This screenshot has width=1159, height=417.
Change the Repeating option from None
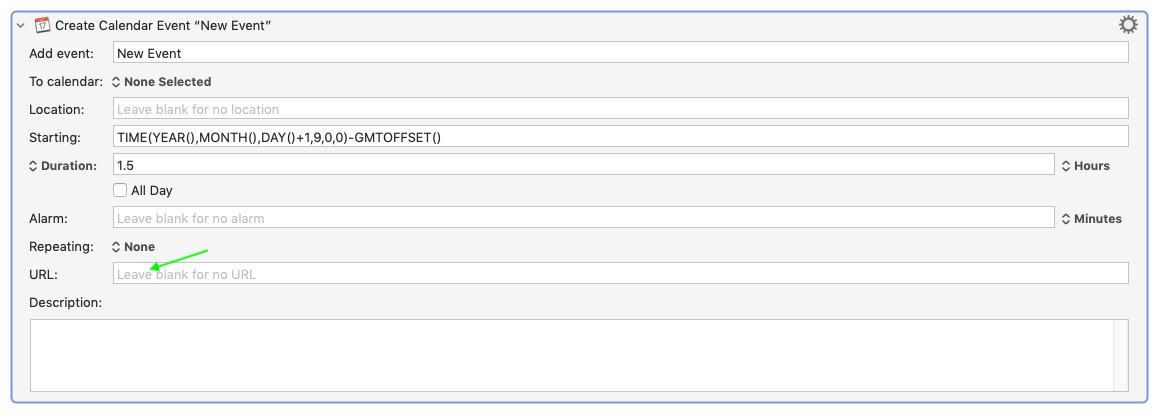(133, 246)
